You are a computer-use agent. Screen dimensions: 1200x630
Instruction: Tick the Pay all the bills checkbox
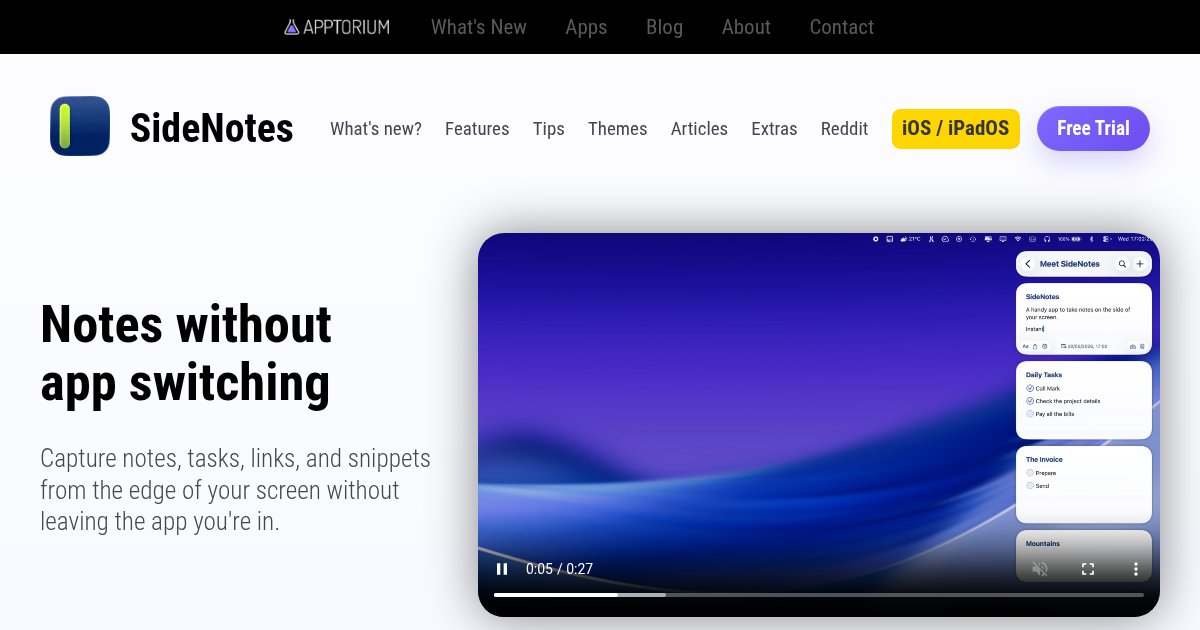pyautogui.click(x=1030, y=414)
